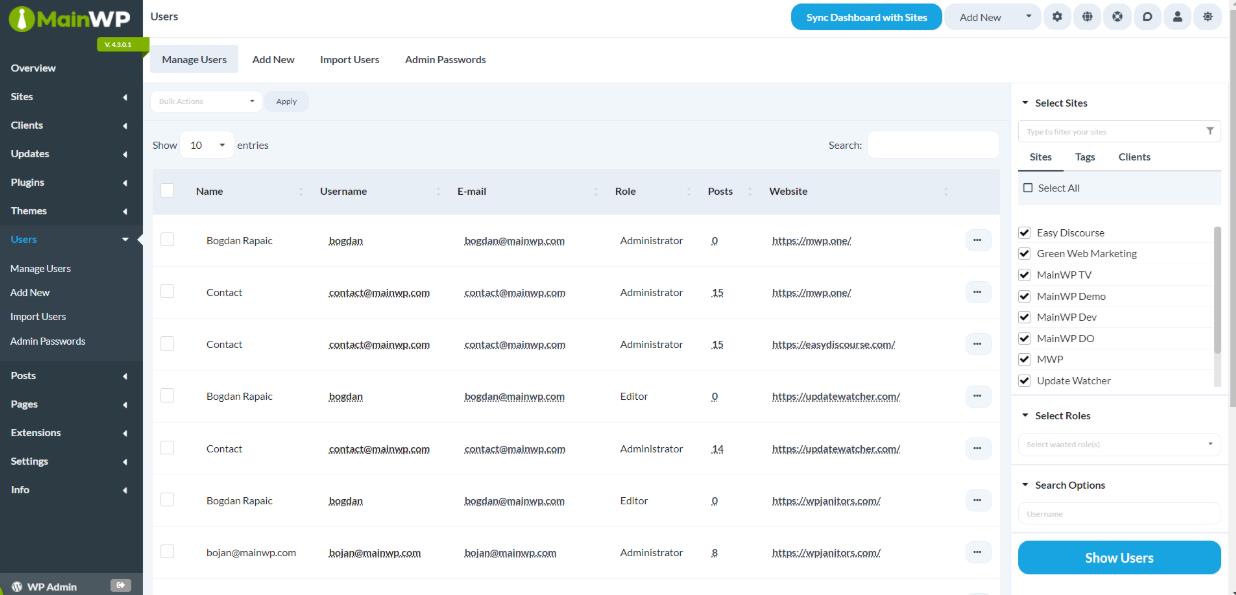Open the Show entries count dropdown
This screenshot has width=1236, height=595.
[x=207, y=145]
